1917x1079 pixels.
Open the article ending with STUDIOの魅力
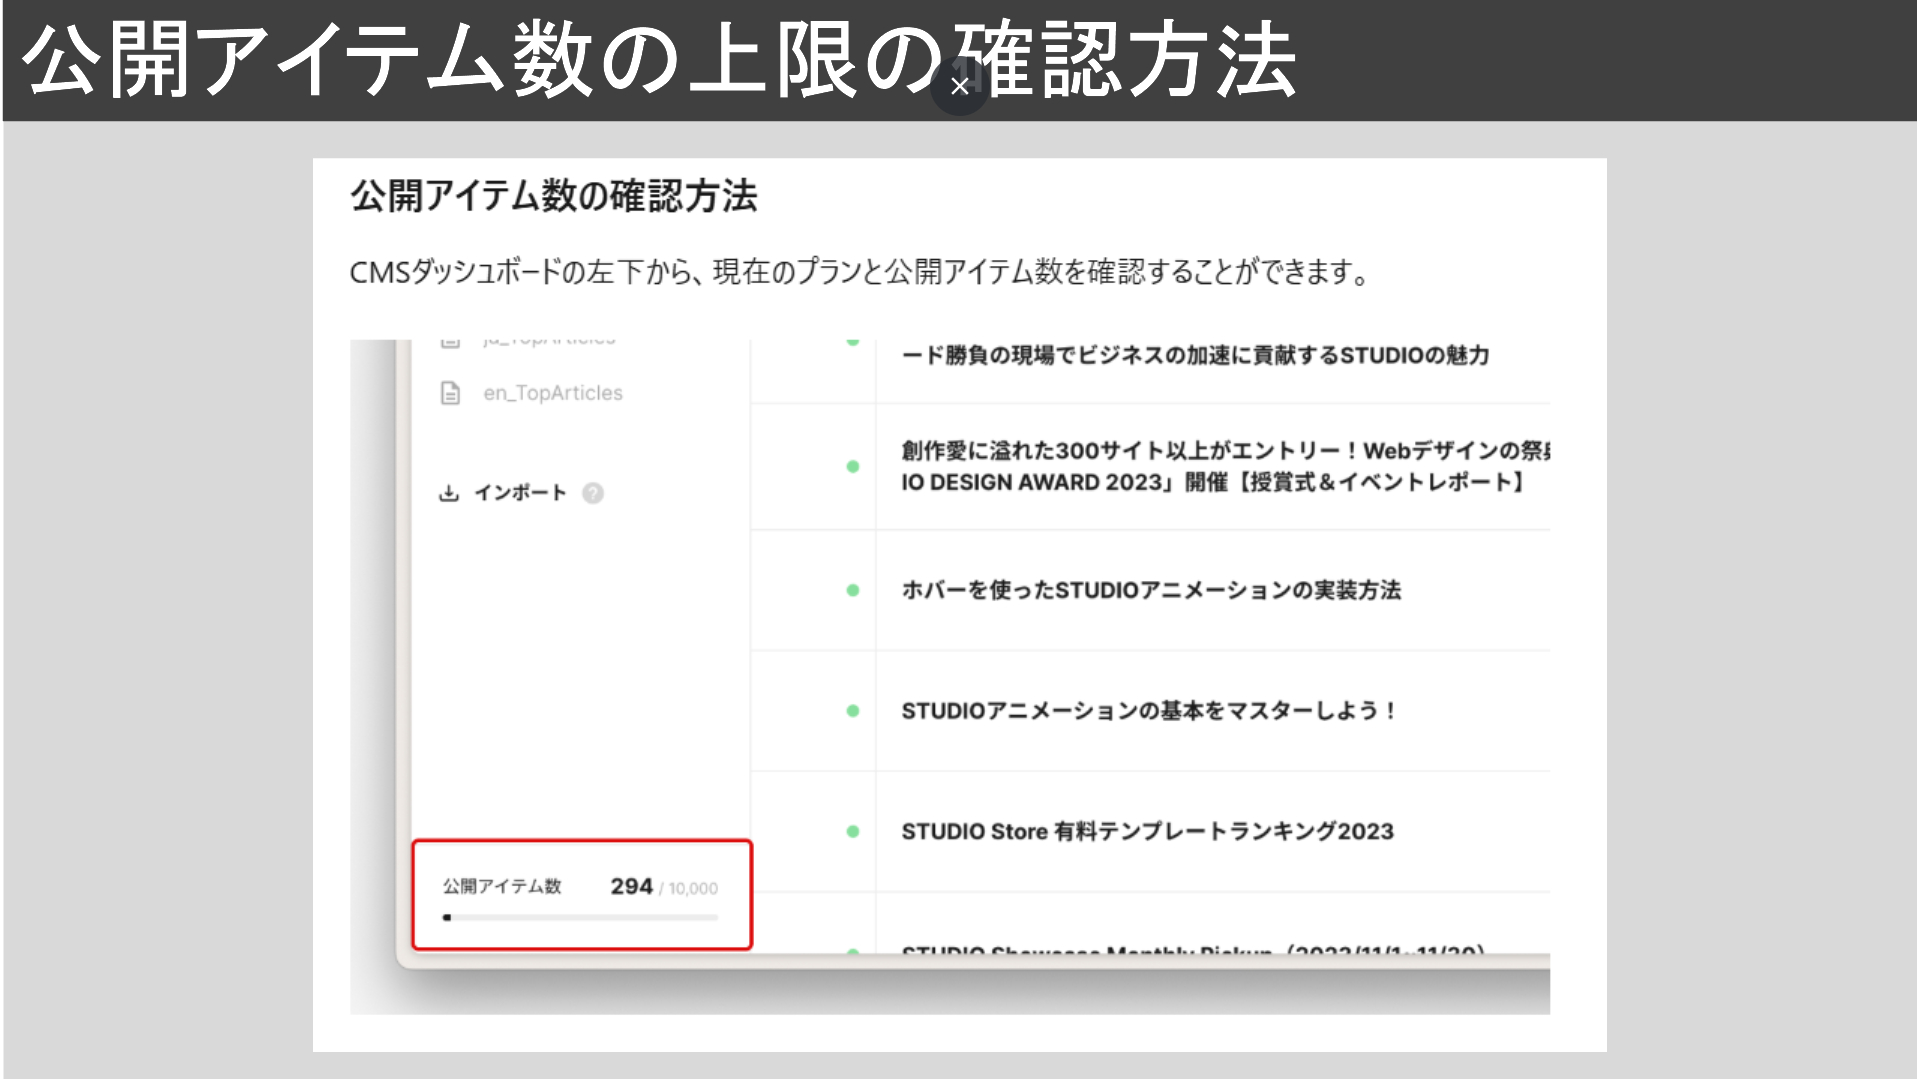[1195, 355]
